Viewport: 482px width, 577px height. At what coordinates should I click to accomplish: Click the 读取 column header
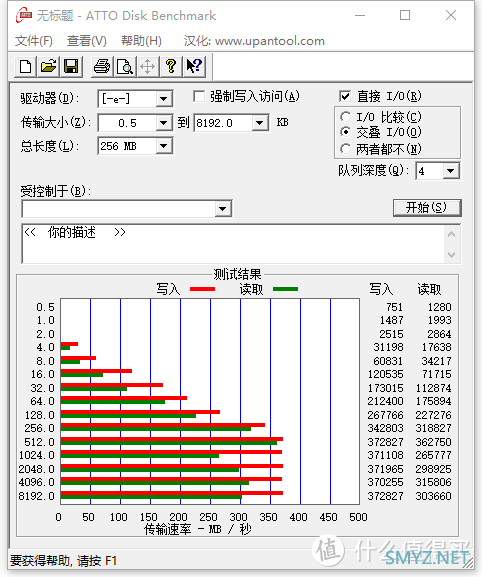coord(429,289)
